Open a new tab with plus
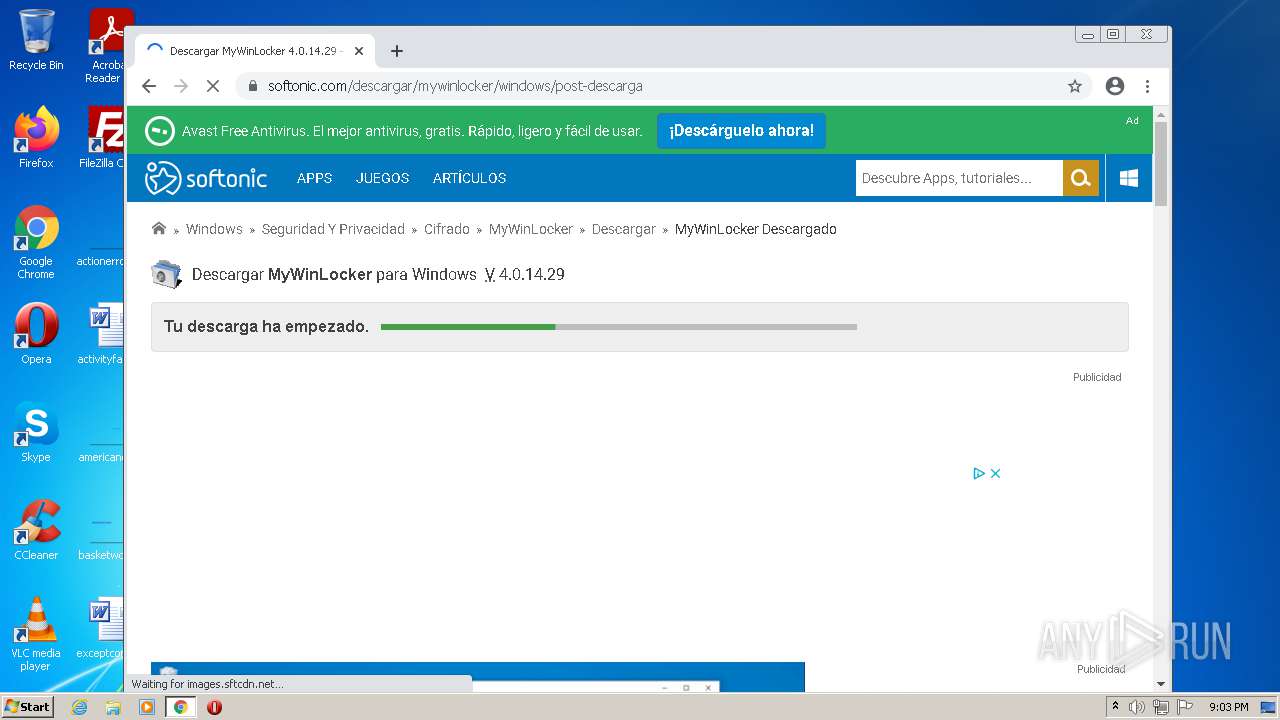 397,51
